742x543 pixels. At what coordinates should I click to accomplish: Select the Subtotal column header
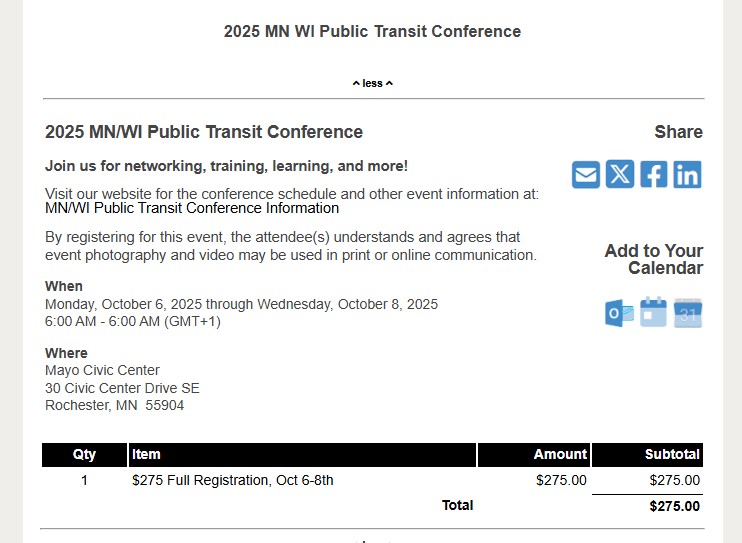pos(647,454)
